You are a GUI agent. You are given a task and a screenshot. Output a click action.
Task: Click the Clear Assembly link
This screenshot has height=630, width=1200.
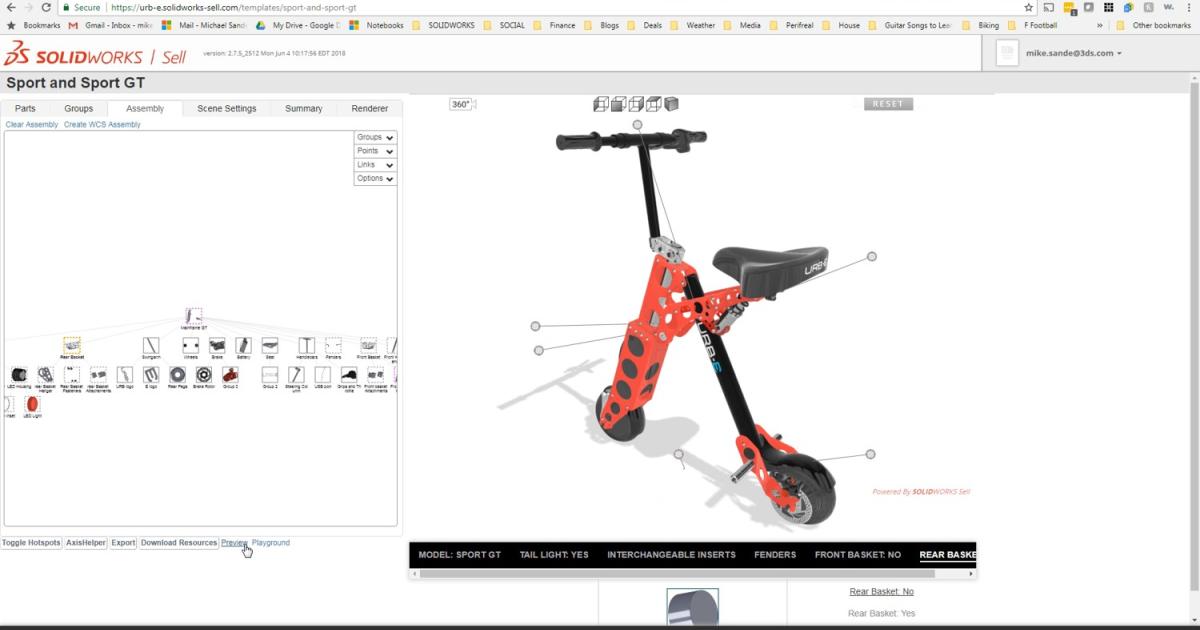click(30, 124)
